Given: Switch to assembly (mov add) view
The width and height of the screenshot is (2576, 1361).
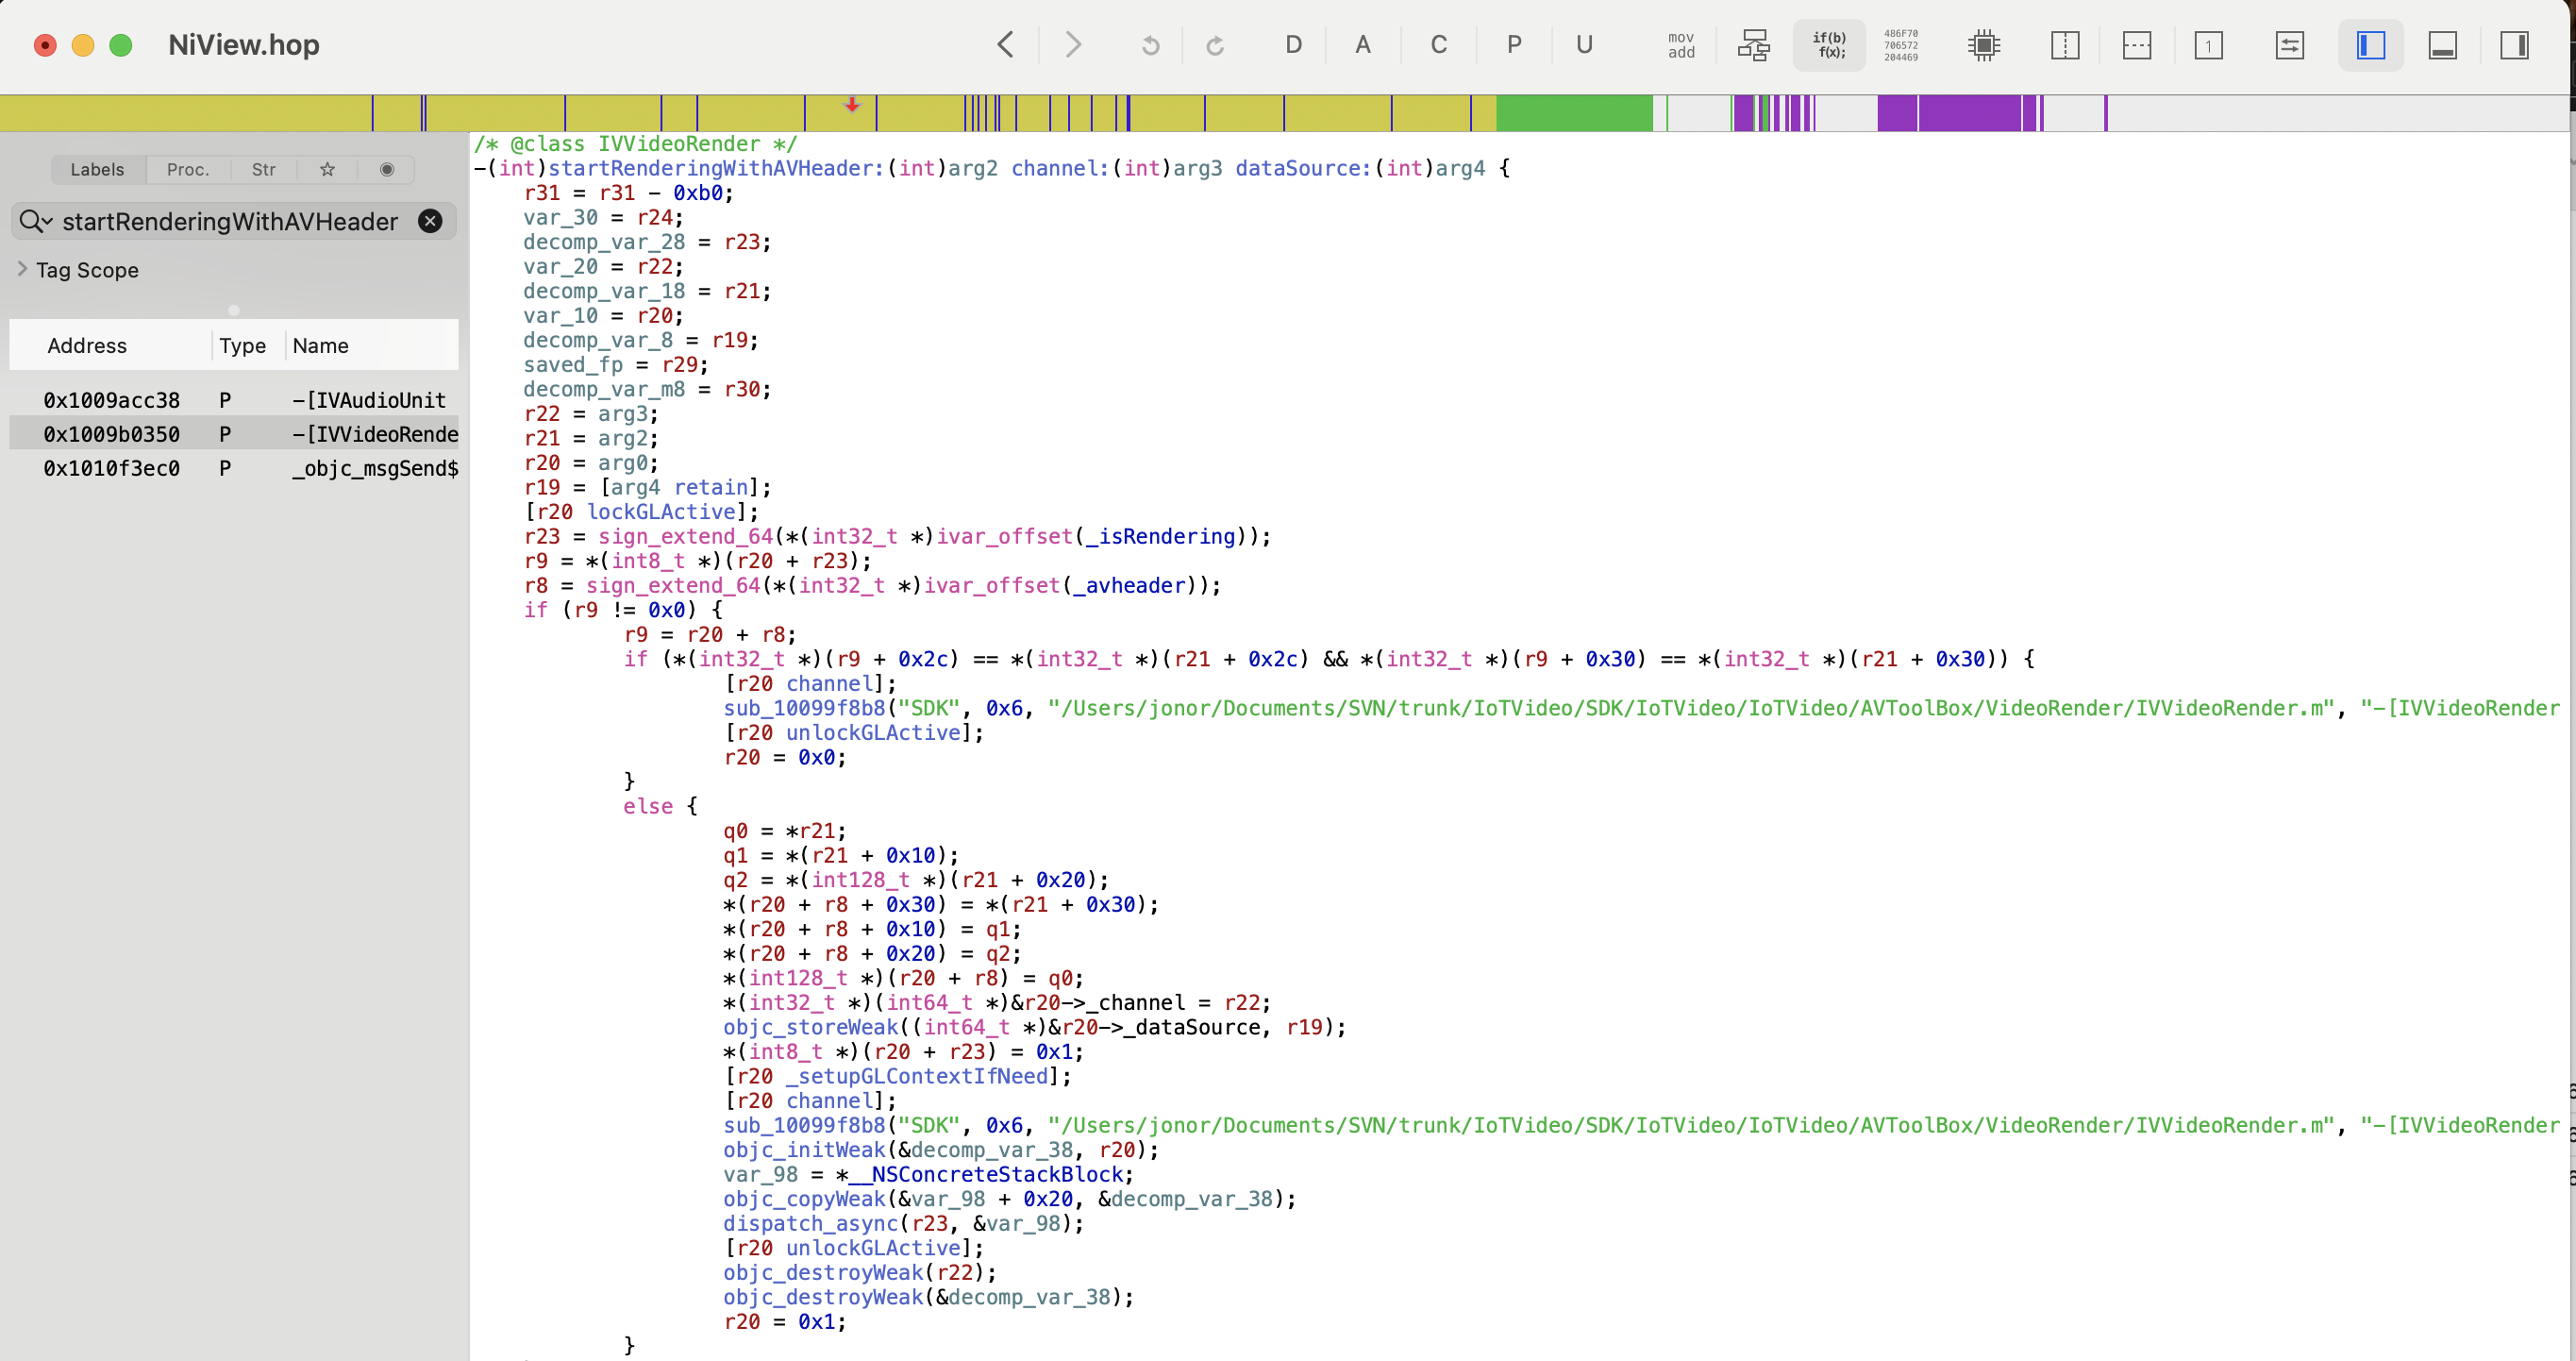Looking at the screenshot, I should pyautogui.click(x=1681, y=45).
